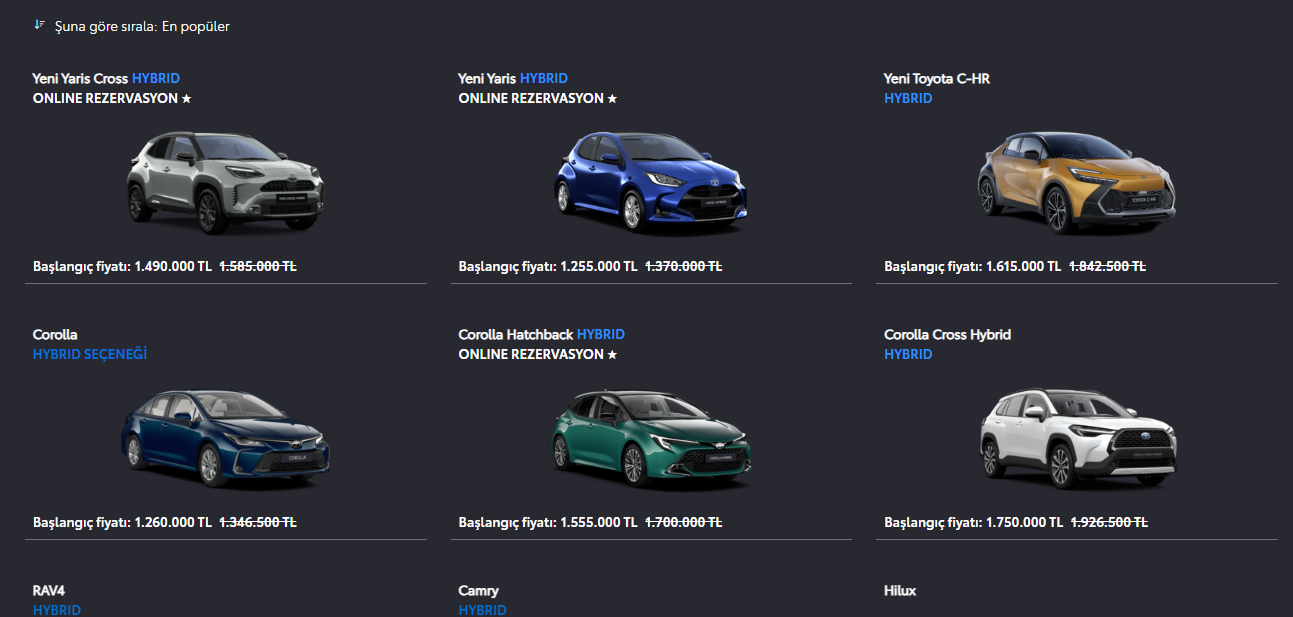Open the white Corolla Cross Hybrid image
The height and width of the screenshot is (617, 1293).
coord(1077,439)
